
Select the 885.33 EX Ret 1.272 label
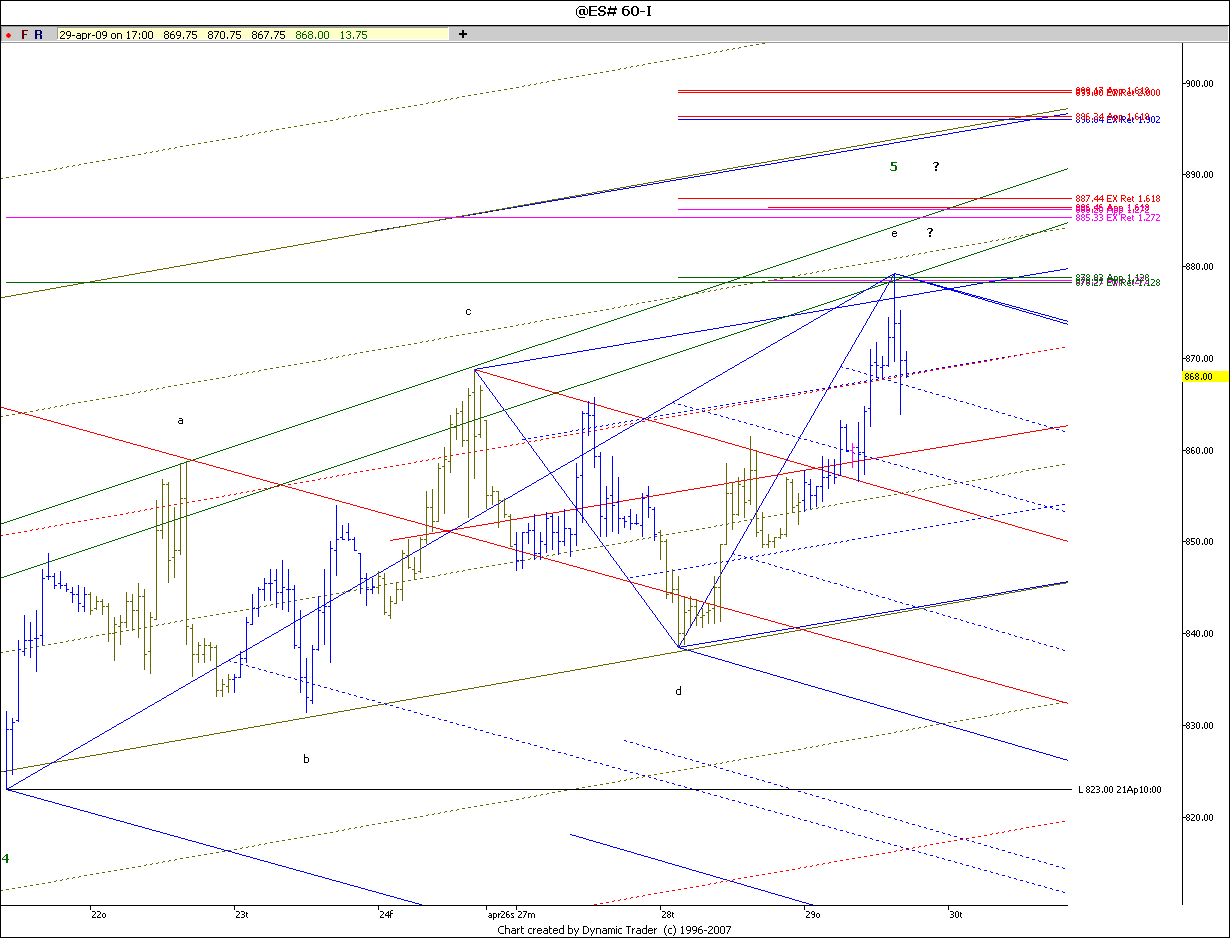click(1117, 217)
